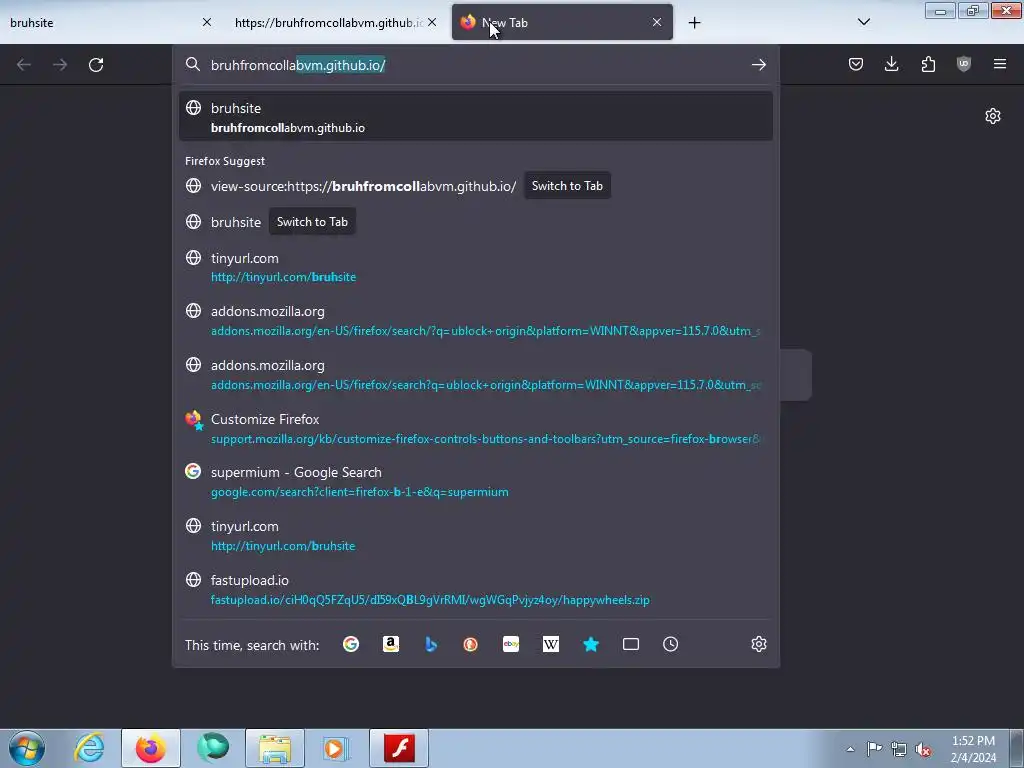Click the Go arrow in address bar

coord(759,65)
